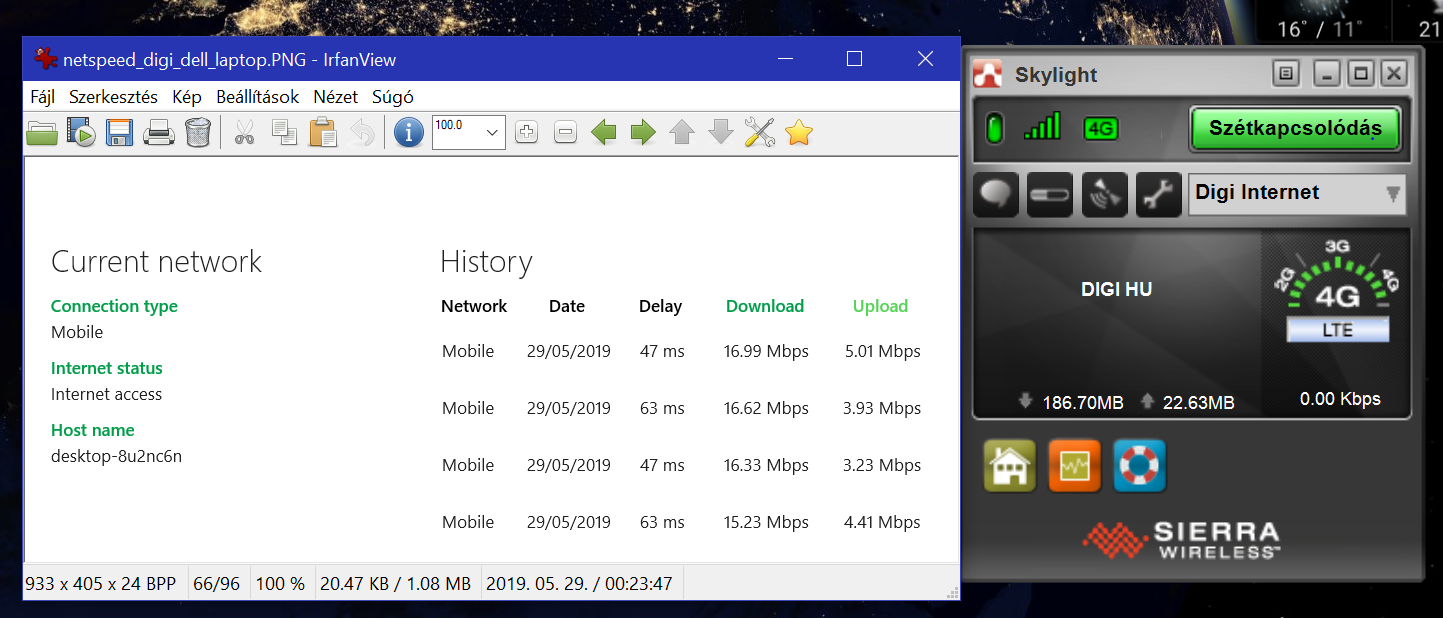Screen dimensions: 1443x618
Task: Go to next image with green right arrow
Action: [x=643, y=132]
